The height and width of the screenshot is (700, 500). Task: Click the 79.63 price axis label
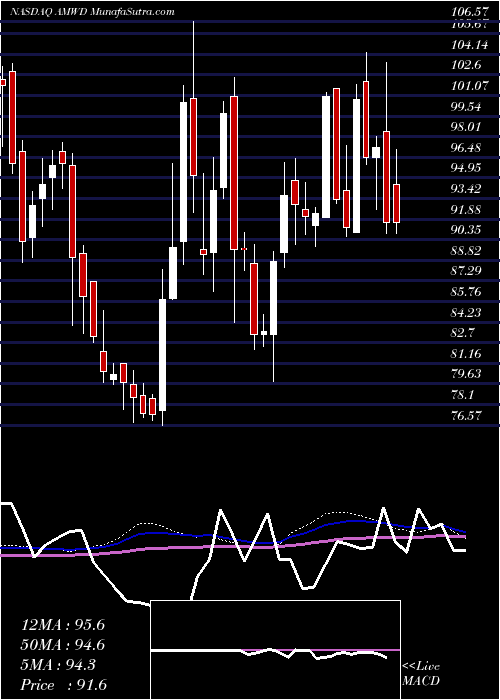(x=467, y=374)
